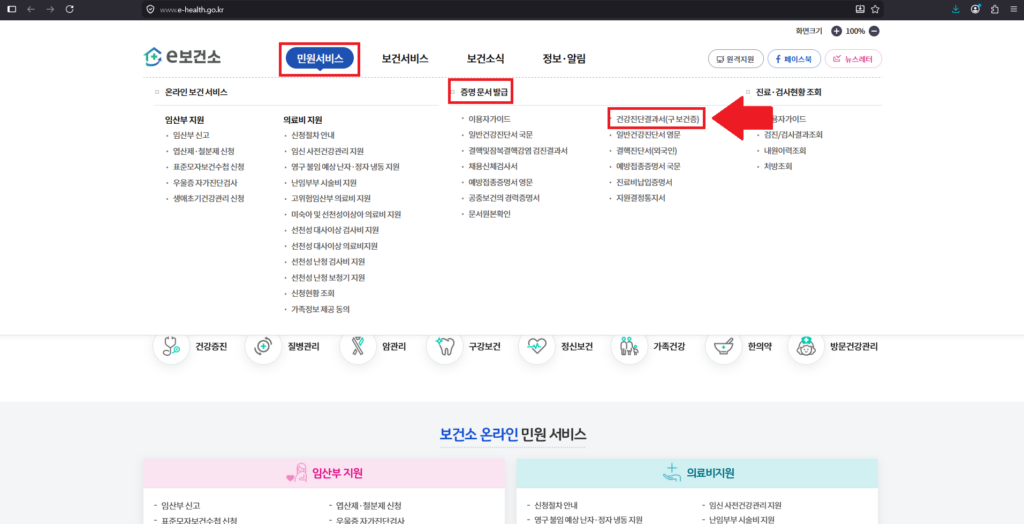The height and width of the screenshot is (524, 1024).
Task: Open the 가족건강 family icon
Action: pyautogui.click(x=630, y=347)
